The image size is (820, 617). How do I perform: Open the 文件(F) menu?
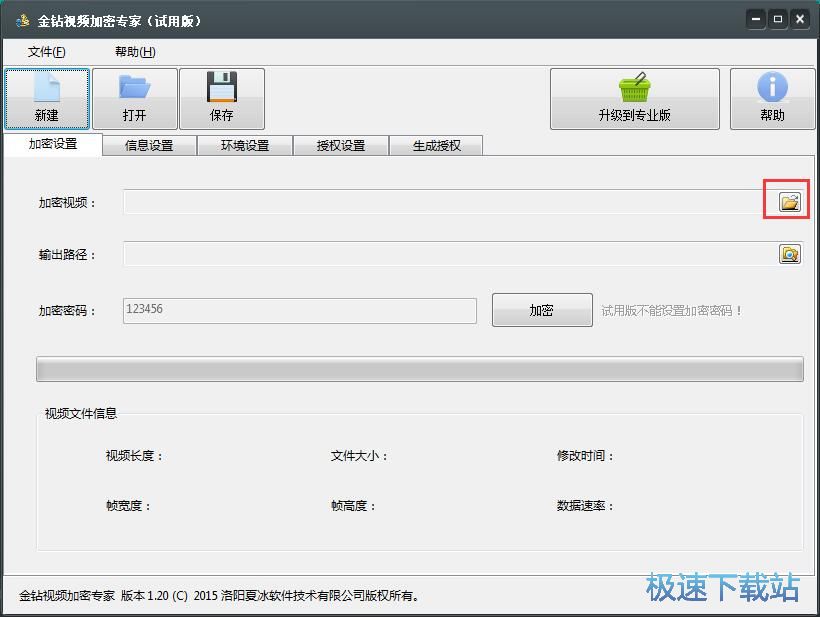47,52
